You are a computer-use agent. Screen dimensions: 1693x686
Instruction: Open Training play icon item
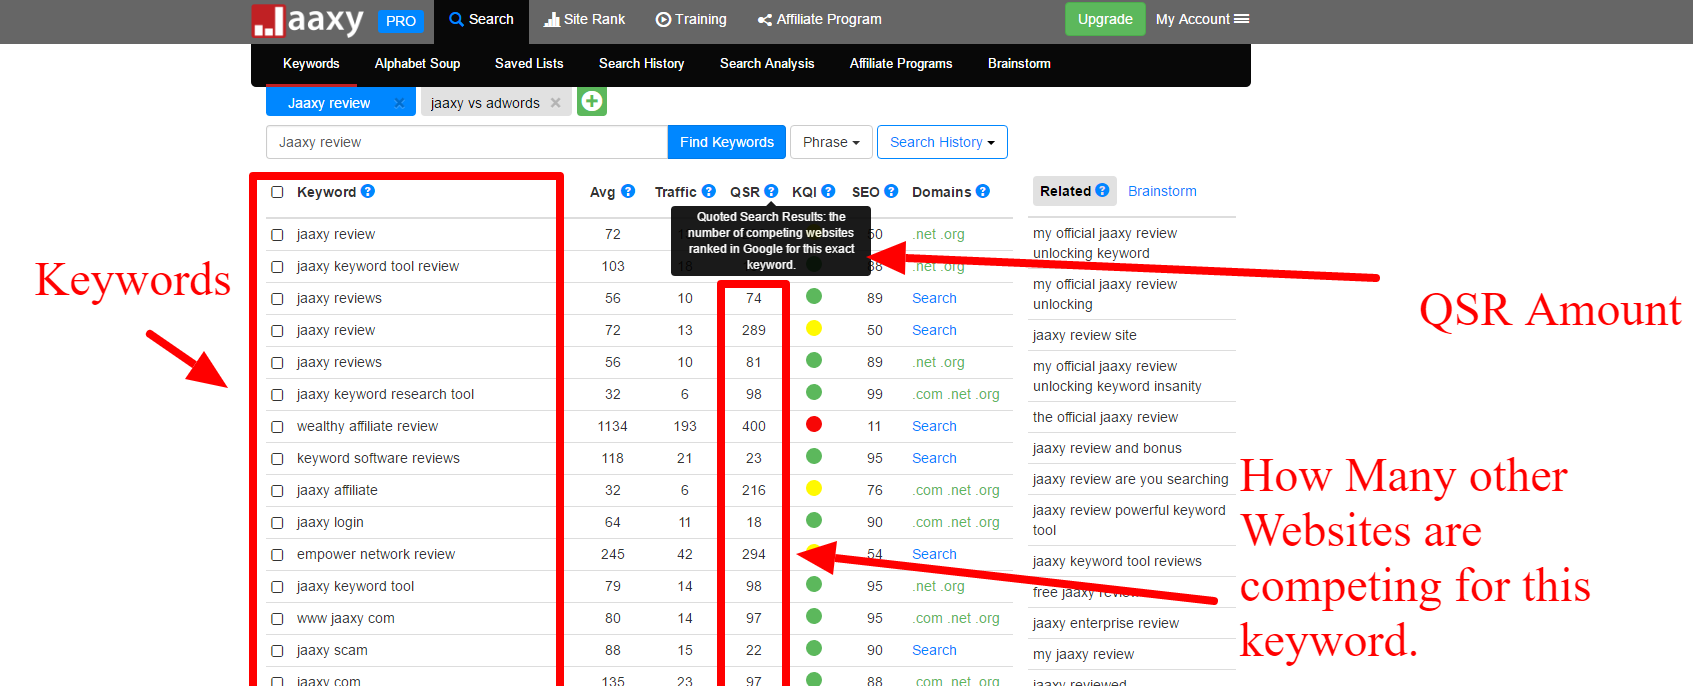click(x=691, y=19)
